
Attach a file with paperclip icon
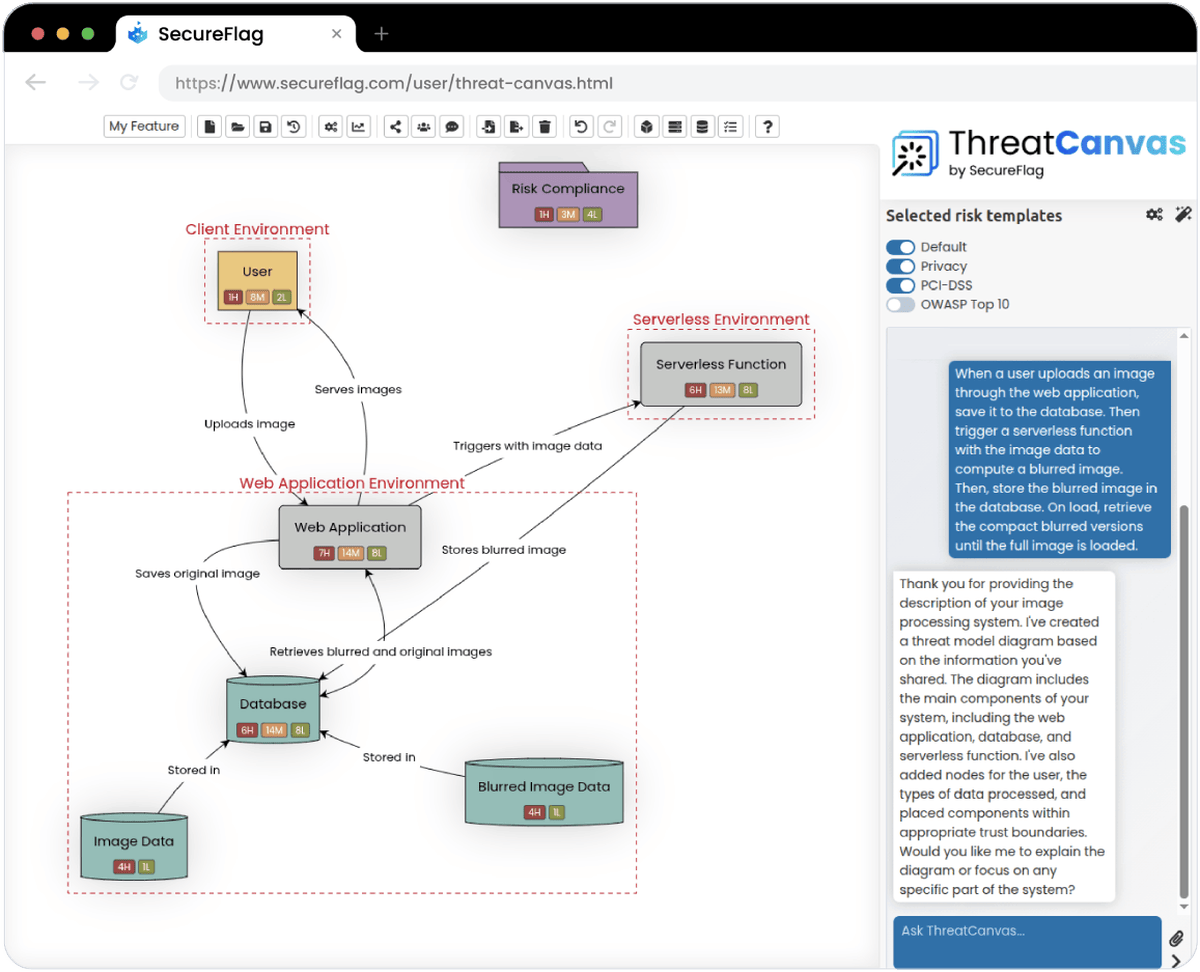[x=1176, y=940]
